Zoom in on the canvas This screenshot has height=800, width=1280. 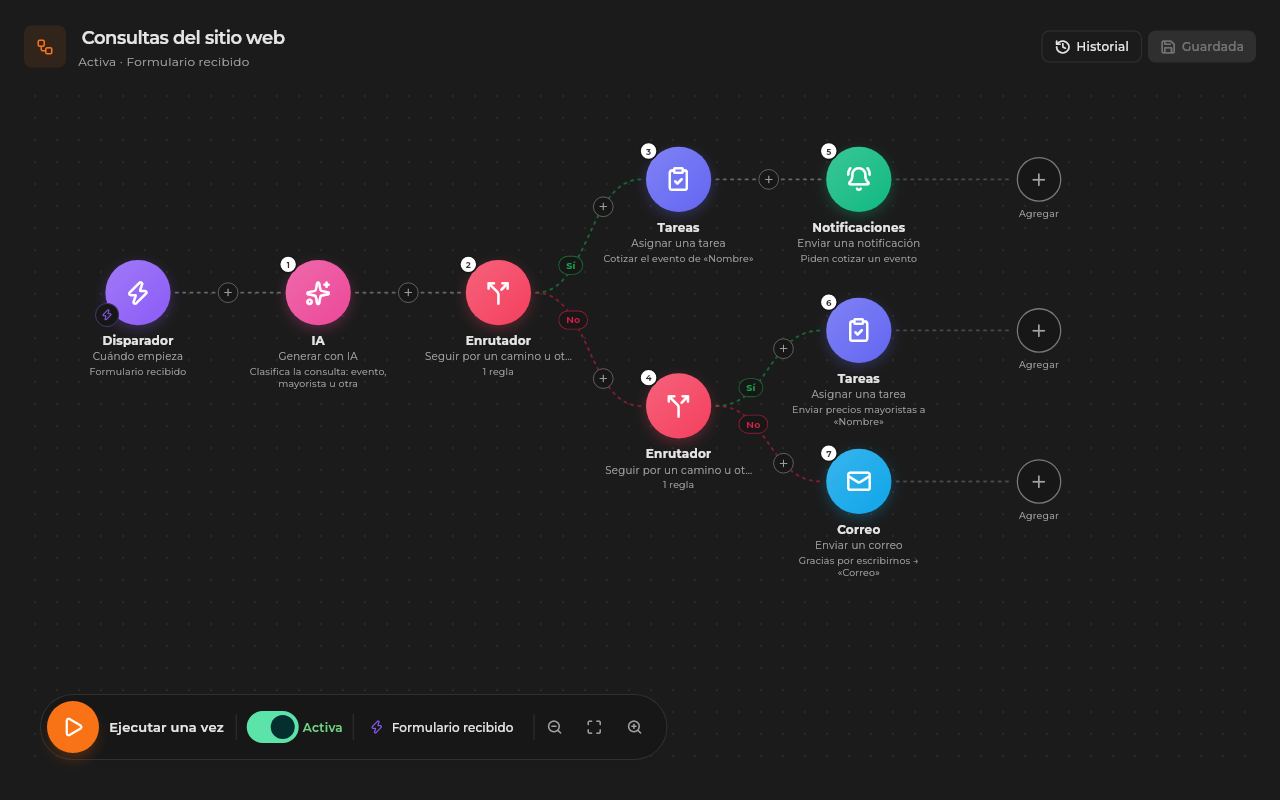coord(634,727)
